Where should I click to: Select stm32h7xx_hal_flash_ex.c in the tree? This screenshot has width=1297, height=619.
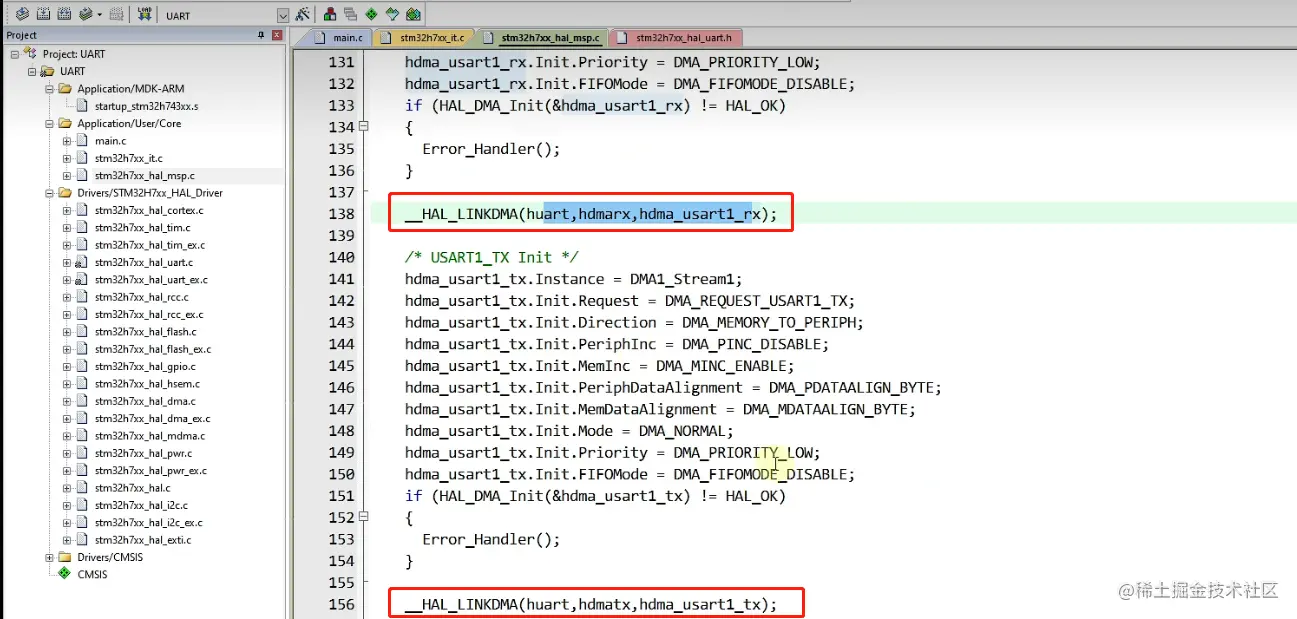click(152, 350)
